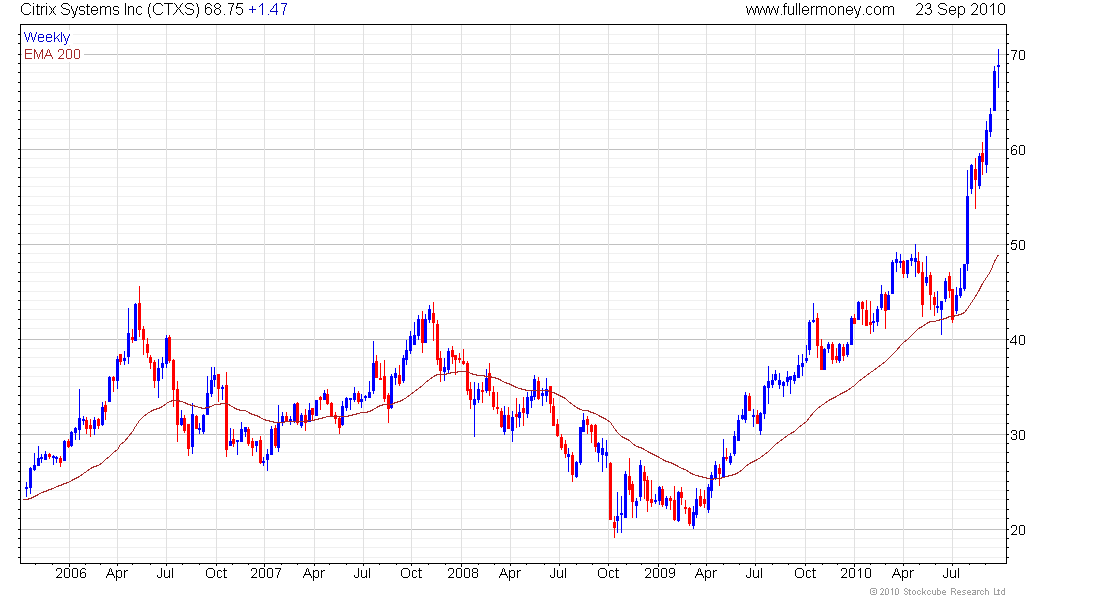Click the last price '68.75' in the title
Screen dimensions: 1100x600
pos(224,10)
